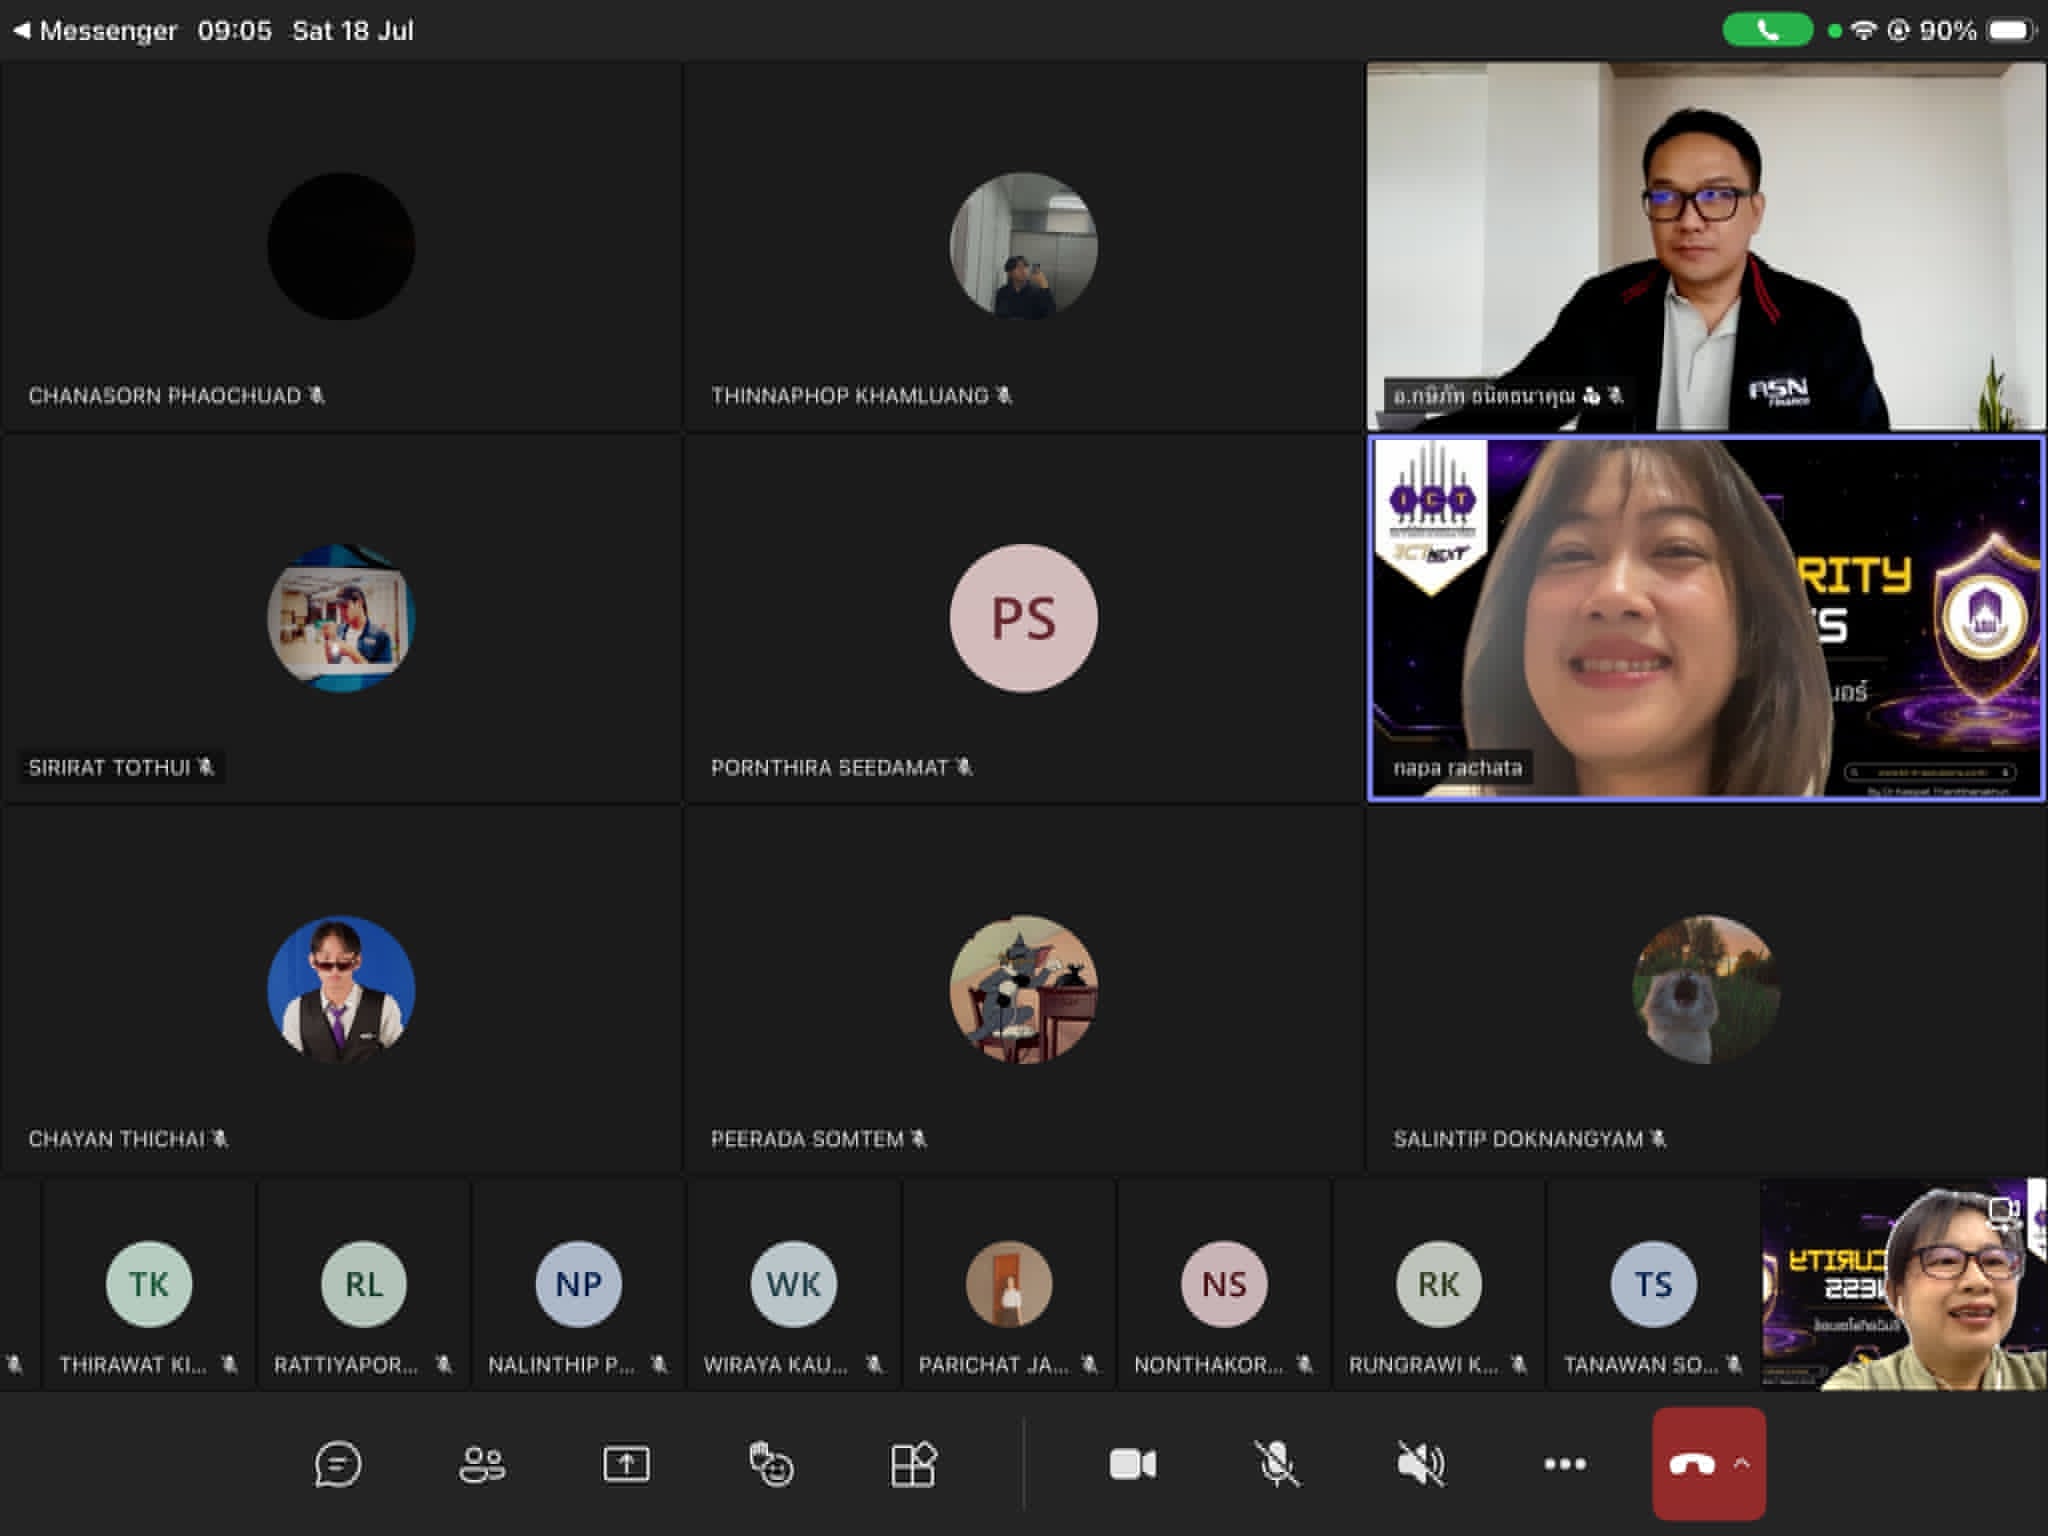The width and height of the screenshot is (2048, 1536).
Task: Tap the napa rachata name label
Action: tap(1458, 768)
